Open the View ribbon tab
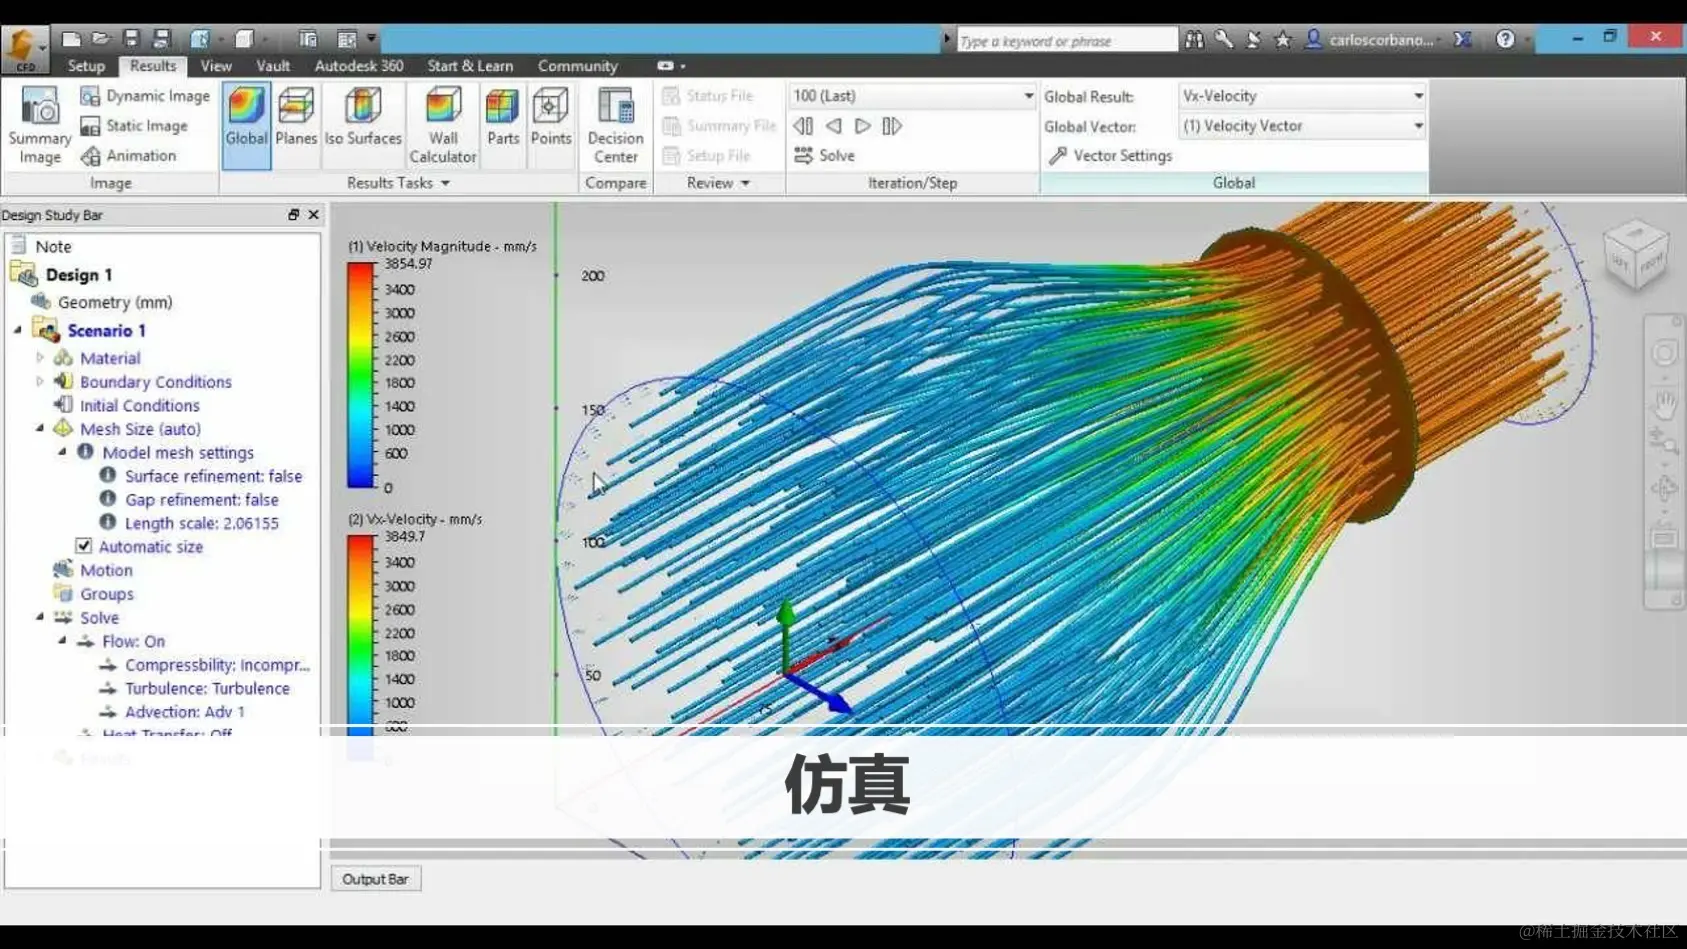This screenshot has height=949, width=1687. click(x=216, y=66)
